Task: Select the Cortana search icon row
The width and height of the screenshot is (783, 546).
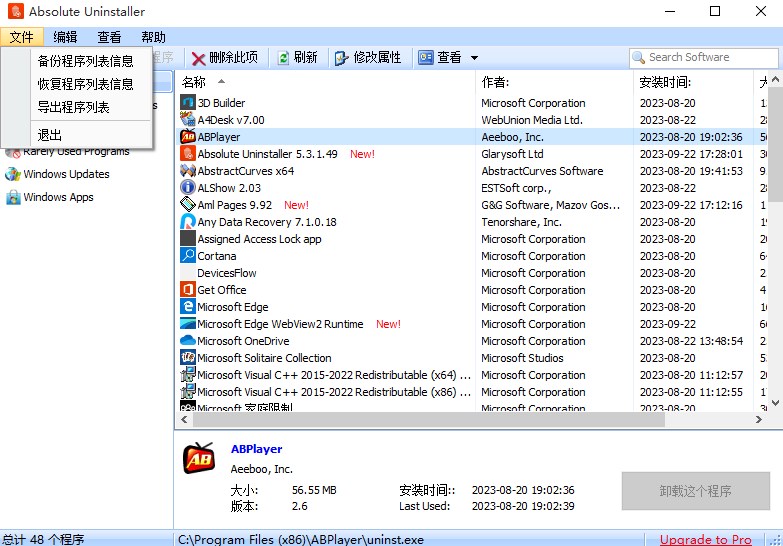Action: point(326,256)
